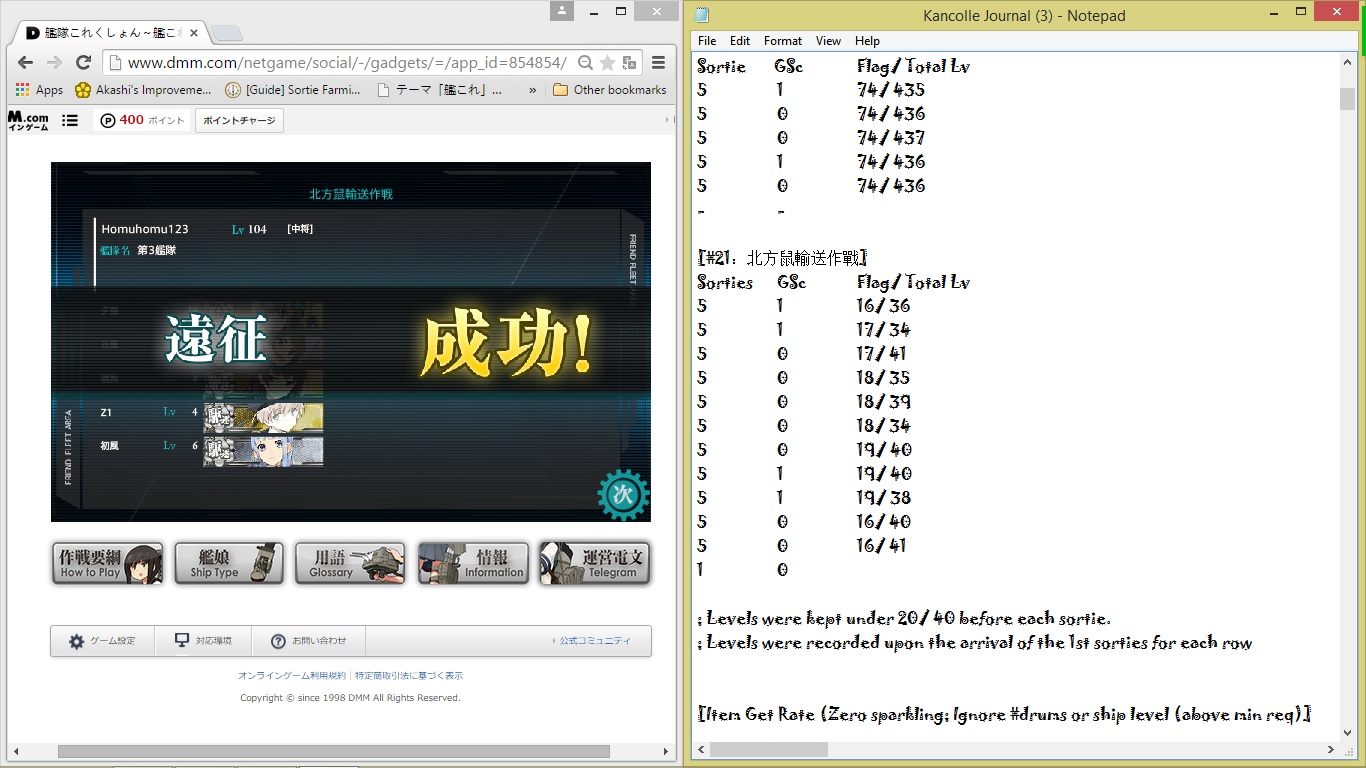Open 公式コミュニティ link
The height and width of the screenshot is (768, 1366).
click(x=592, y=641)
